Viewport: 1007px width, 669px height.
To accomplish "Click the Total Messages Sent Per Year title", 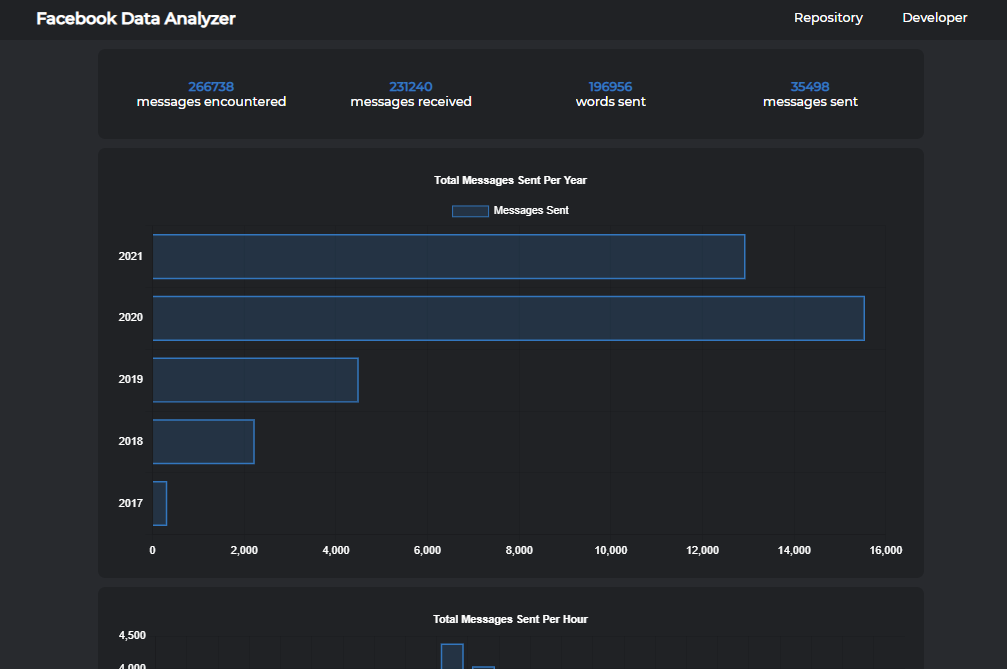I will coord(511,180).
